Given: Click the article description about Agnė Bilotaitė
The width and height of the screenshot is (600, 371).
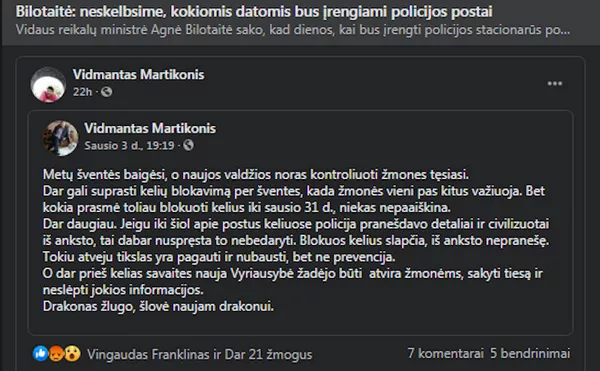Looking at the screenshot, I should coord(293,30).
